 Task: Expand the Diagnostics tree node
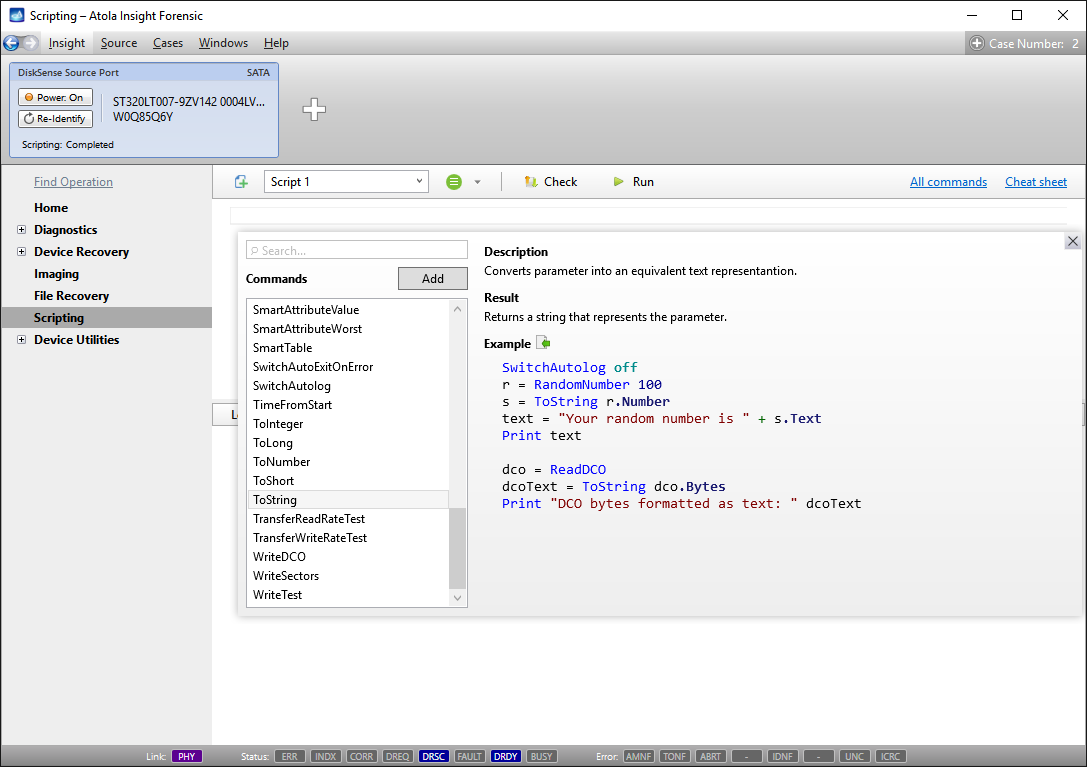coord(21,230)
